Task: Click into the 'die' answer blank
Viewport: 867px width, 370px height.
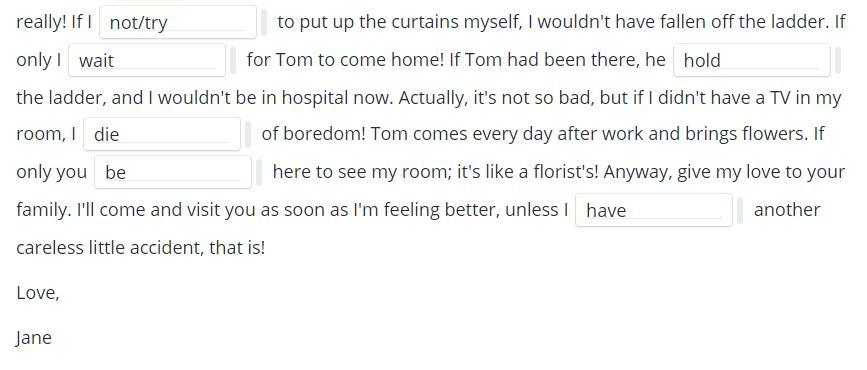Action: click(162, 134)
